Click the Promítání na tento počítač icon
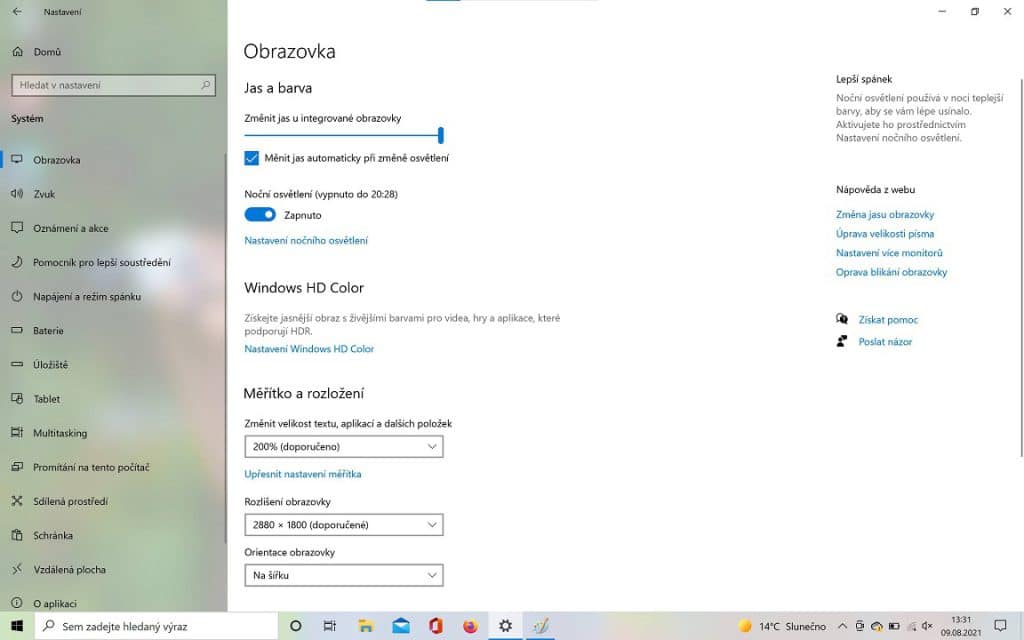Viewport: 1024px width, 640px height. 17,467
